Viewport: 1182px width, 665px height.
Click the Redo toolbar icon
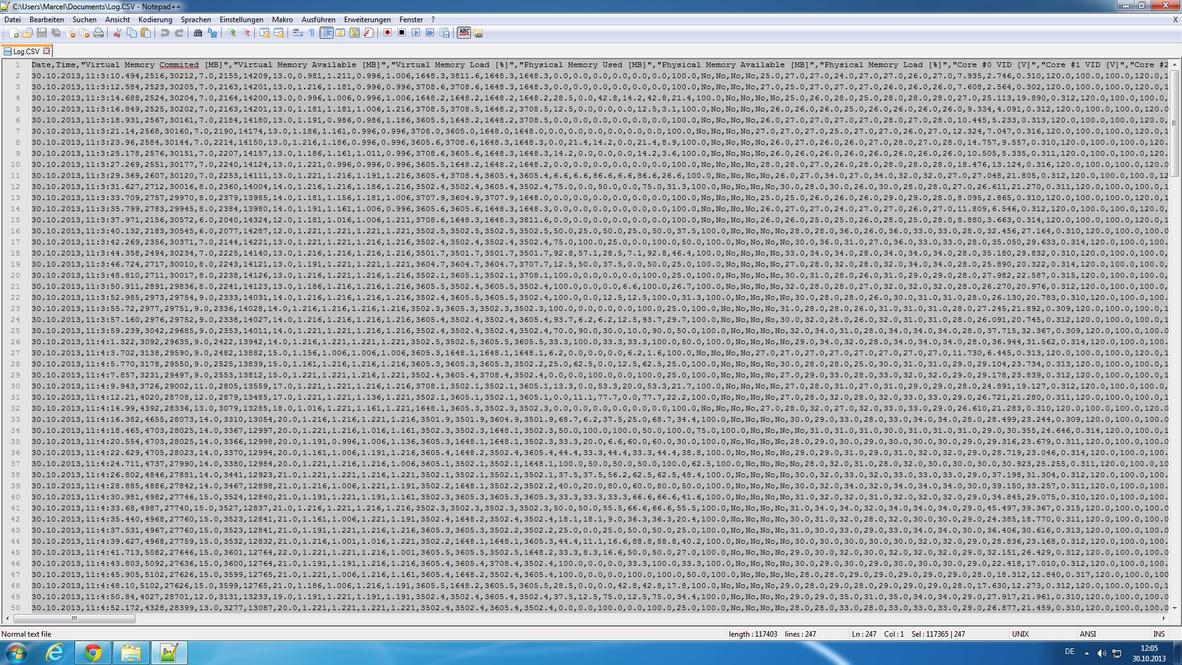(x=179, y=33)
